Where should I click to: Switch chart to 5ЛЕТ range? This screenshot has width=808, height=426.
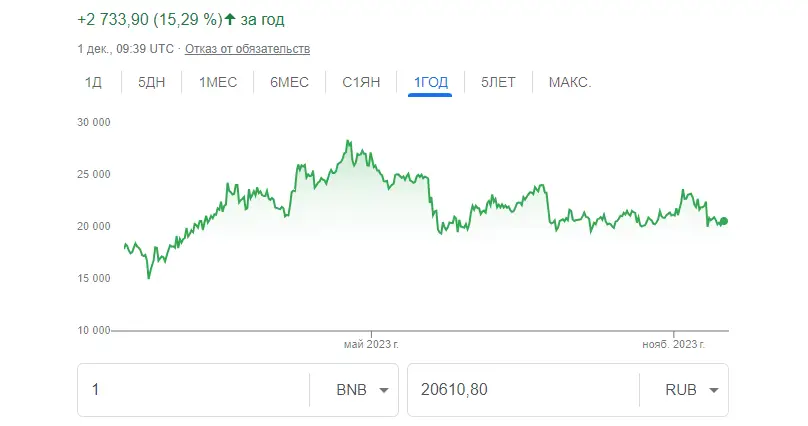point(498,82)
